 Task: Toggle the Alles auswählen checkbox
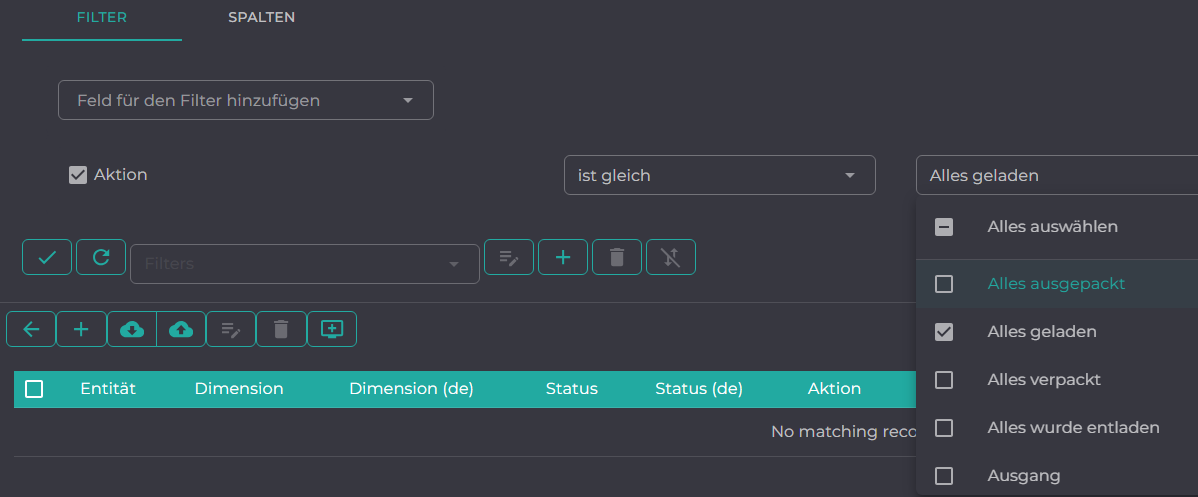944,227
